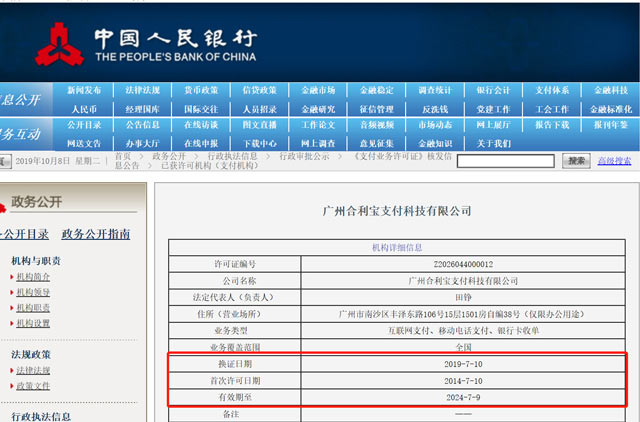
Task: Go to 在线申报 section
Action: point(201,144)
